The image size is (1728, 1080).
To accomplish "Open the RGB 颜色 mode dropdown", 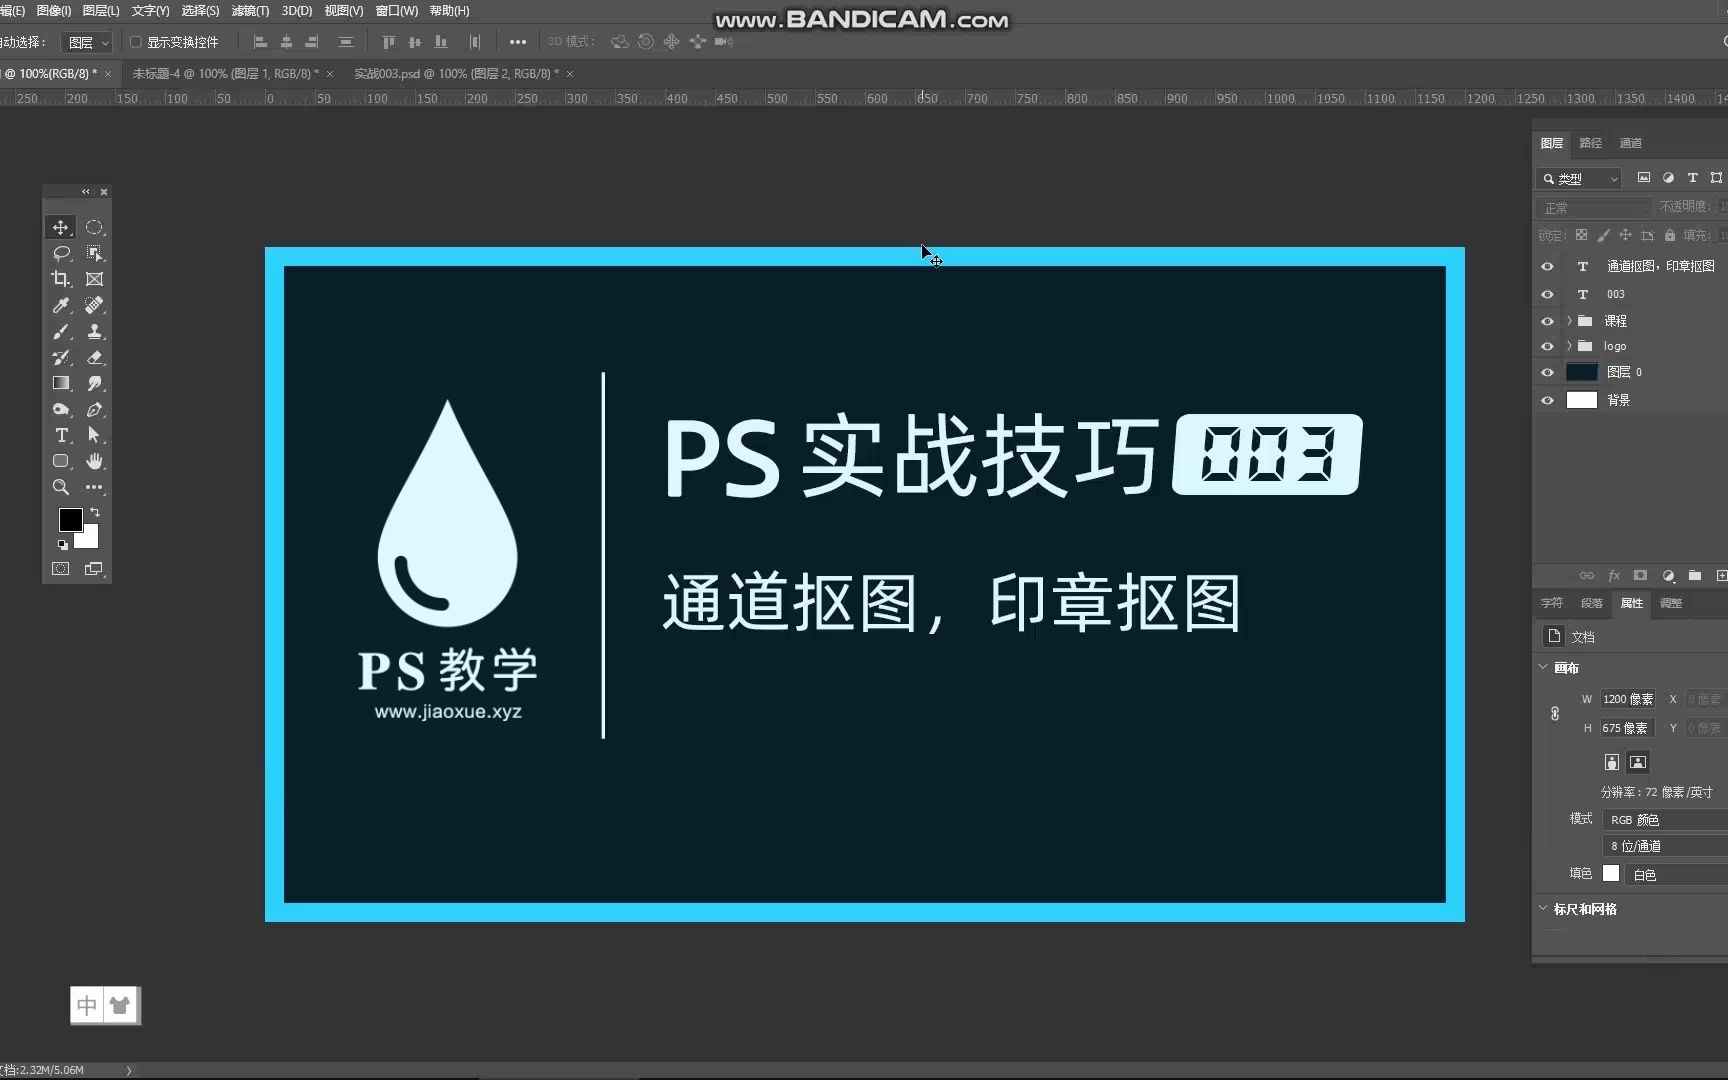I will tap(1665, 819).
